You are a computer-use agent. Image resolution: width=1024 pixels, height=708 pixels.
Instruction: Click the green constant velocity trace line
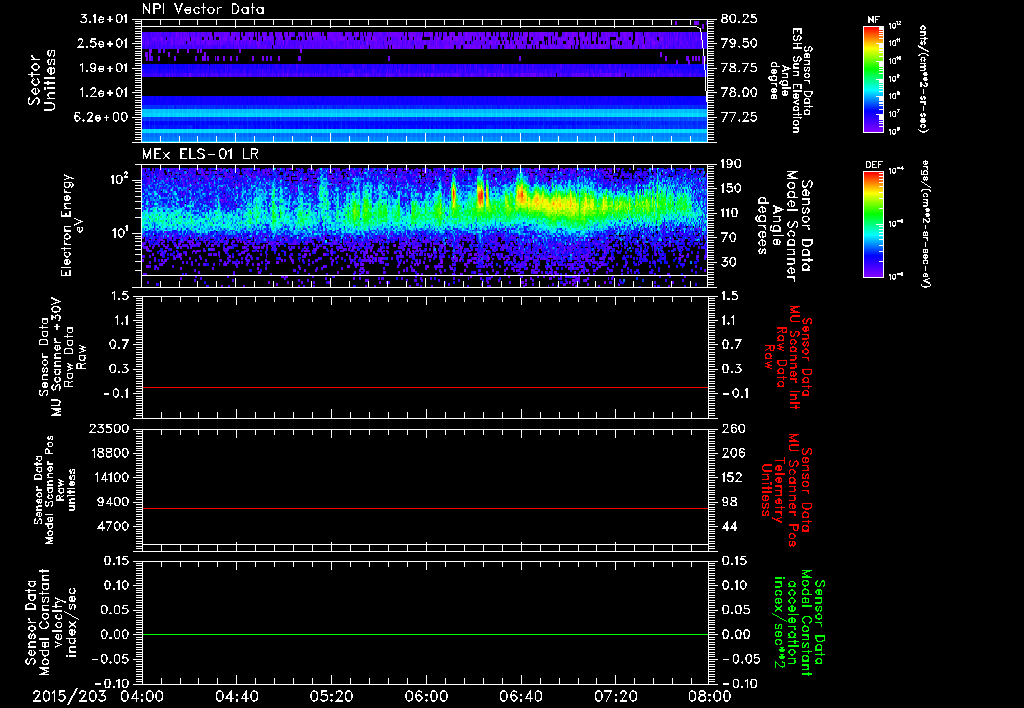425,635
